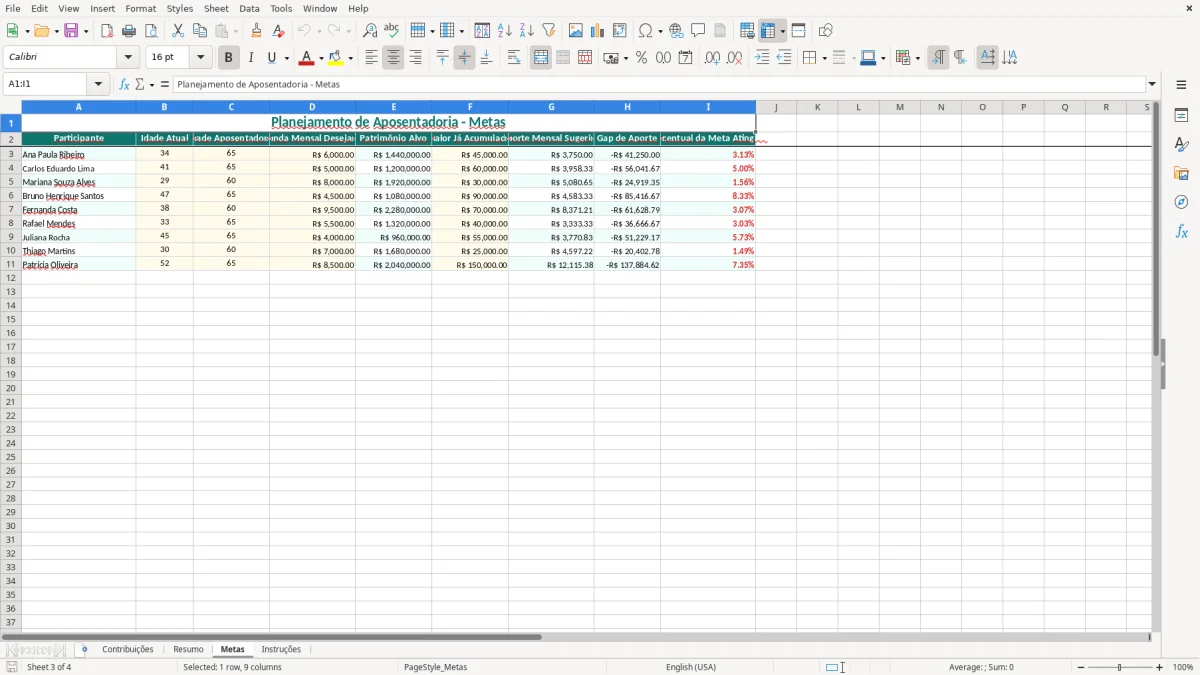Click the Zoom Out minus button
This screenshot has height=675, width=1200.
click(x=1081, y=667)
